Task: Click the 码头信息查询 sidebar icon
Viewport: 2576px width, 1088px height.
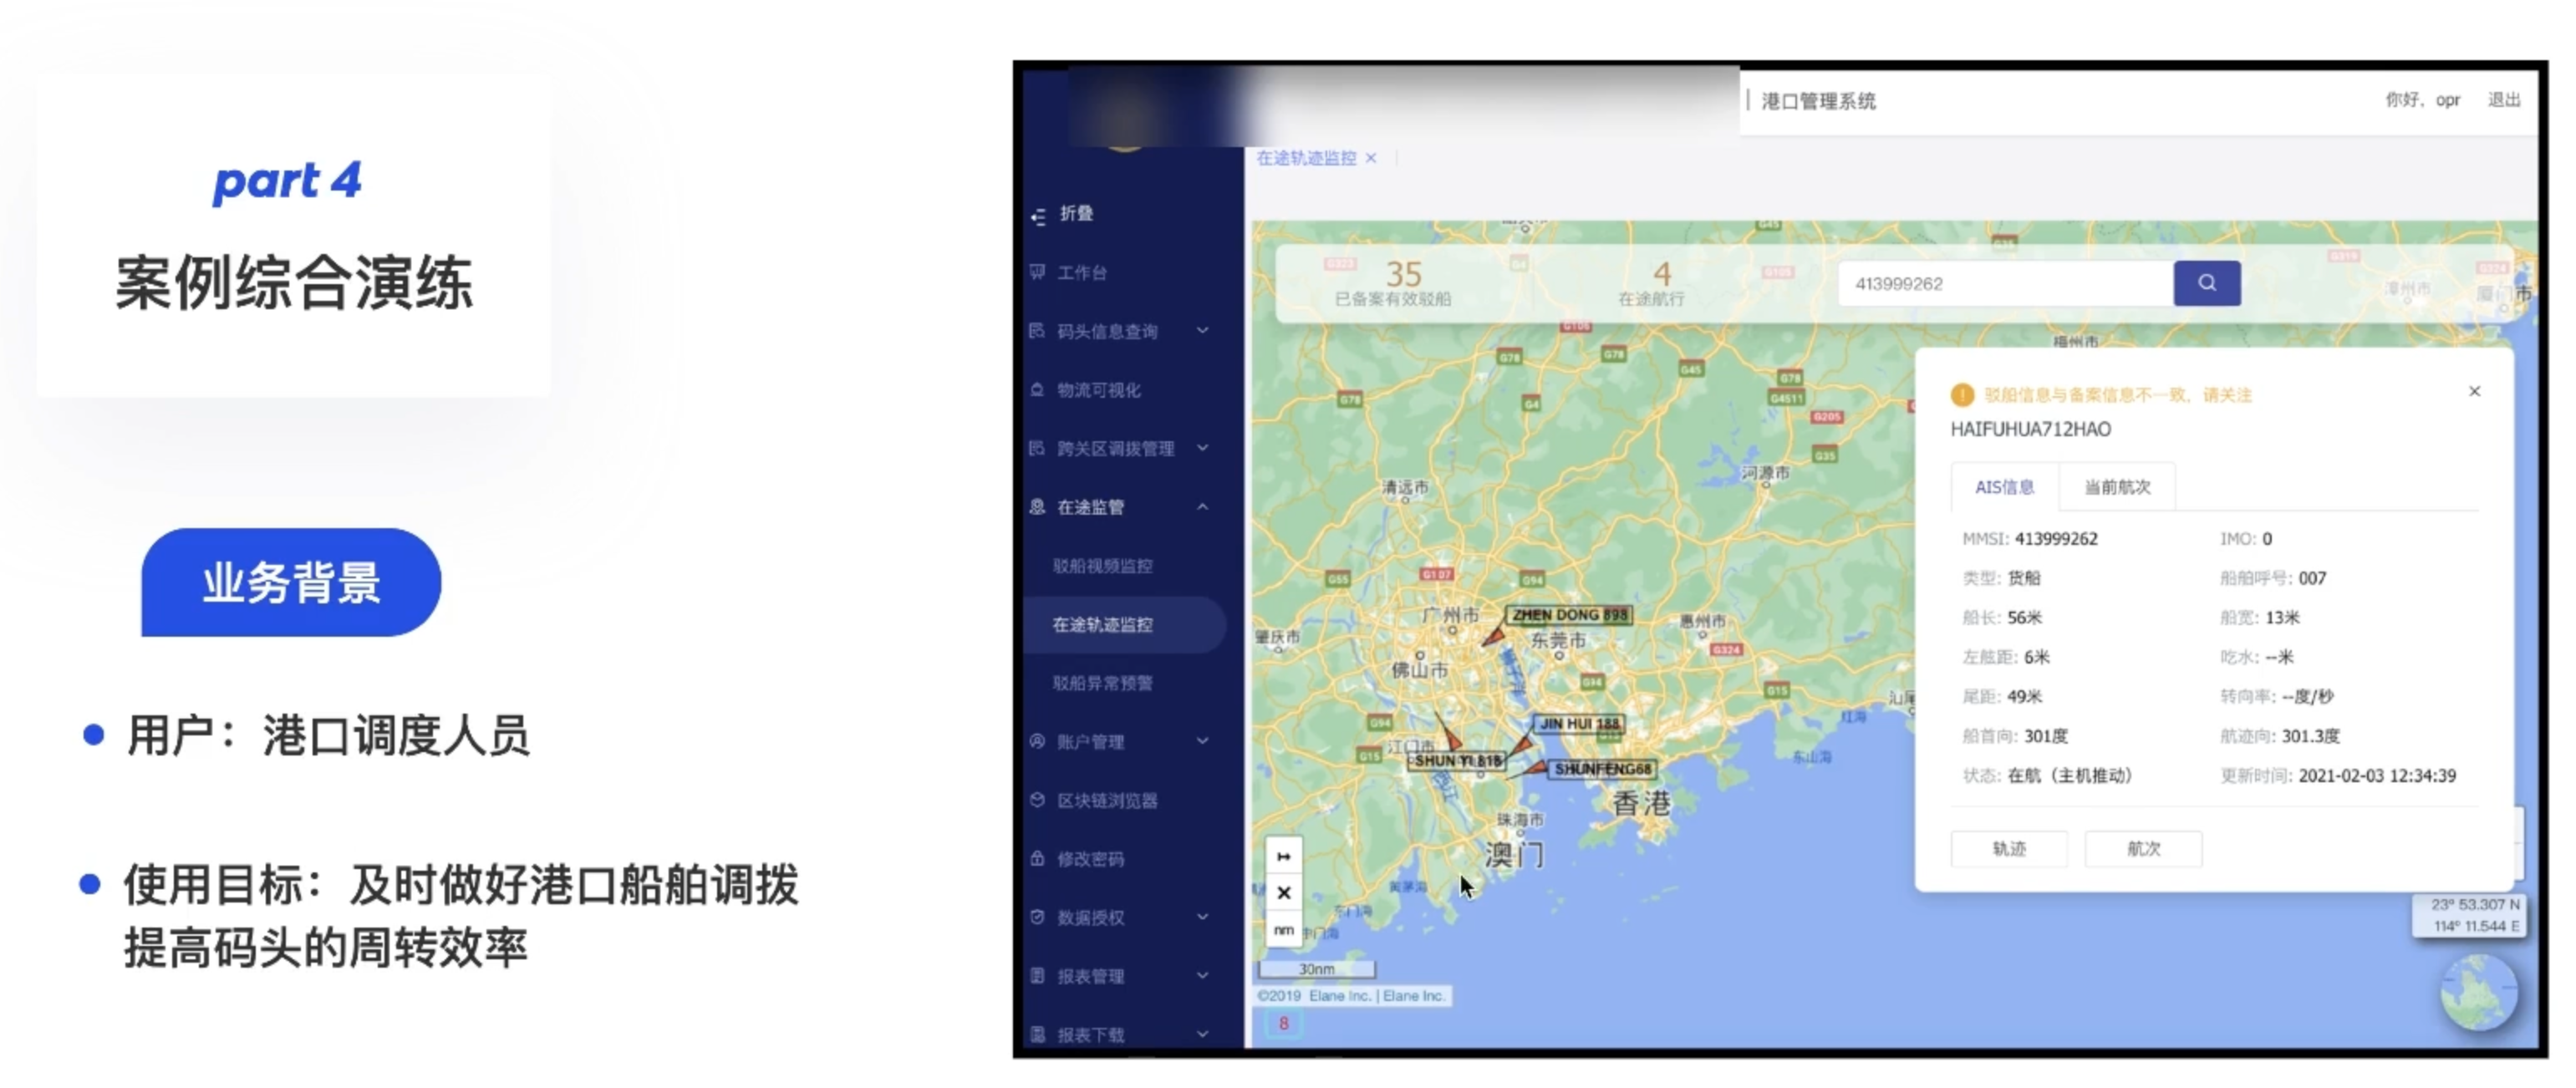Action: point(1037,331)
